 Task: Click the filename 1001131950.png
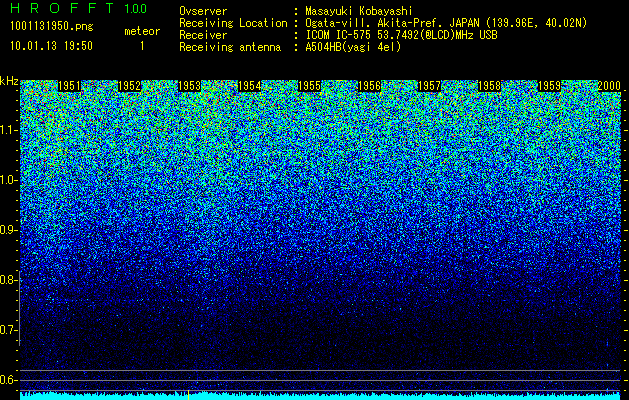[x=52, y=27]
